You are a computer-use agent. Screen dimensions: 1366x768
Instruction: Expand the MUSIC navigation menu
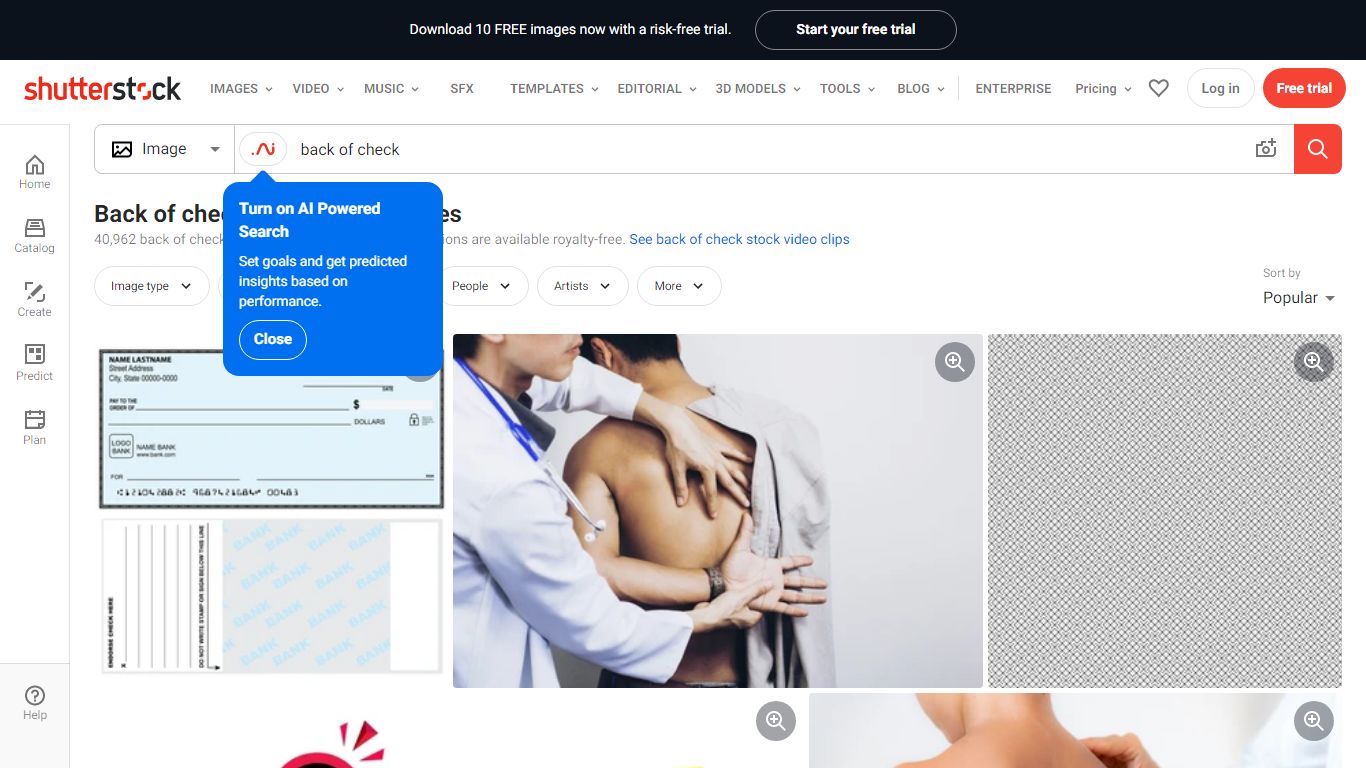pyautogui.click(x=392, y=88)
